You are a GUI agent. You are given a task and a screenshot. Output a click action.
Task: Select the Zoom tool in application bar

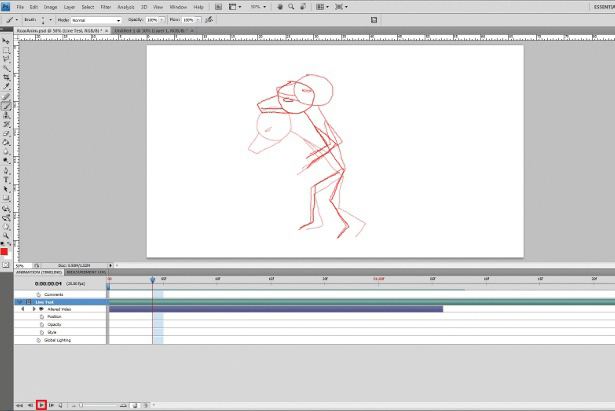point(291,7)
